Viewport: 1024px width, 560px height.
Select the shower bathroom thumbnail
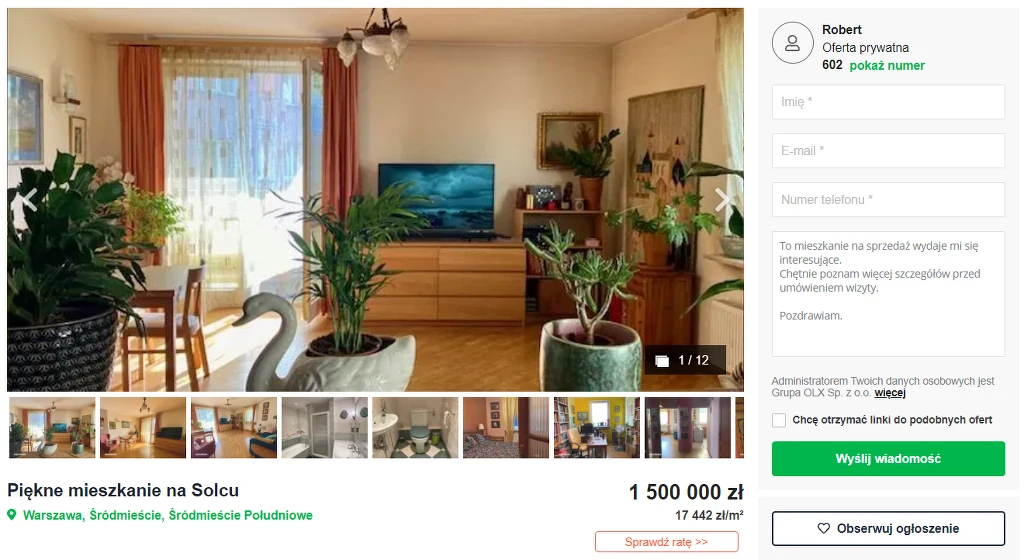click(x=325, y=428)
